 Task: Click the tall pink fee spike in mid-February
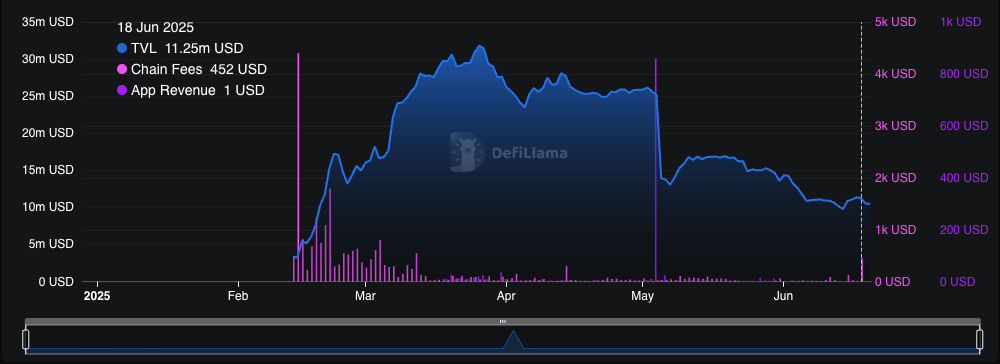298,167
